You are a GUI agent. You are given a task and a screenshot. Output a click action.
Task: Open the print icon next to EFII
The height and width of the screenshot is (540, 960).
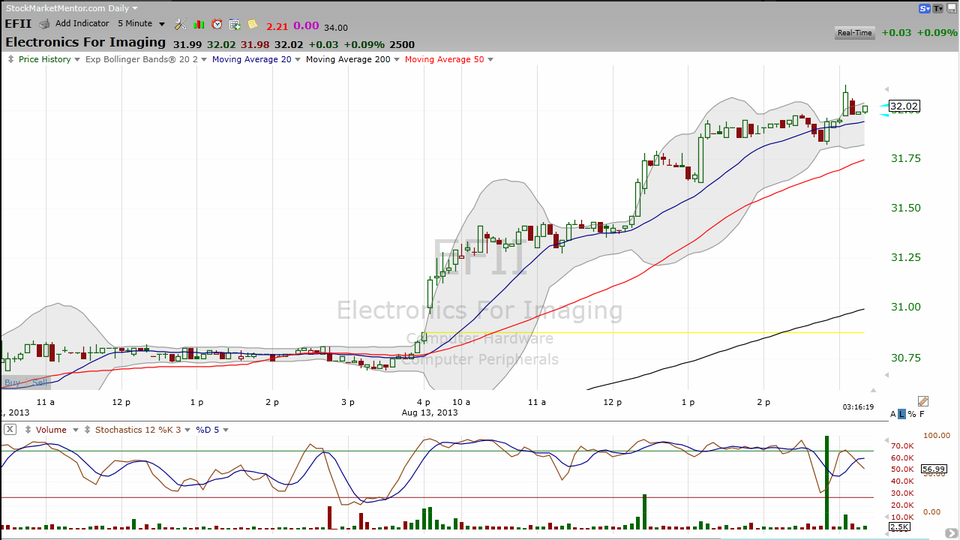point(44,24)
